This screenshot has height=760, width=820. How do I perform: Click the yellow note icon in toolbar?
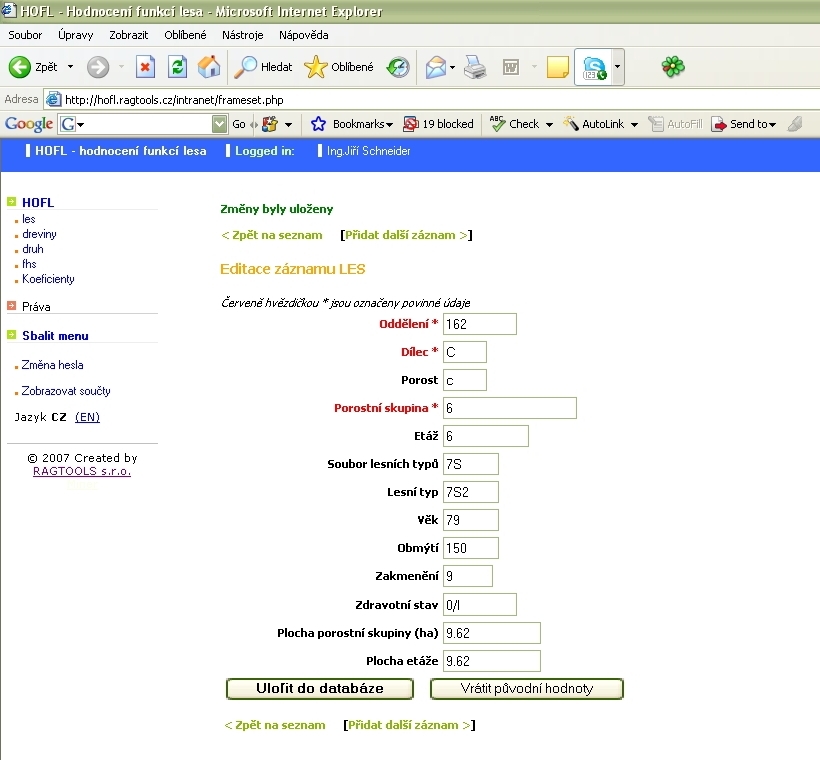point(557,67)
